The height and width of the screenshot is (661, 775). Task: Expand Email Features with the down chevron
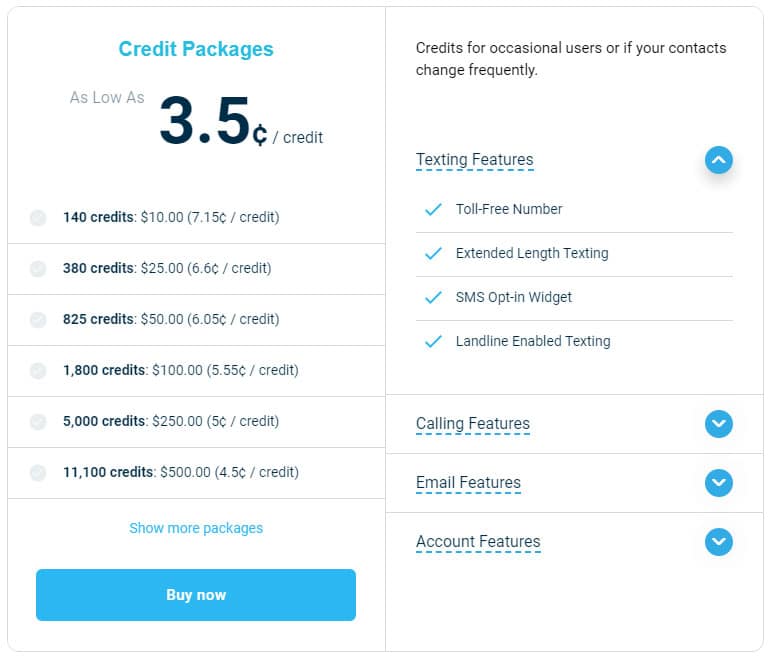(x=719, y=483)
